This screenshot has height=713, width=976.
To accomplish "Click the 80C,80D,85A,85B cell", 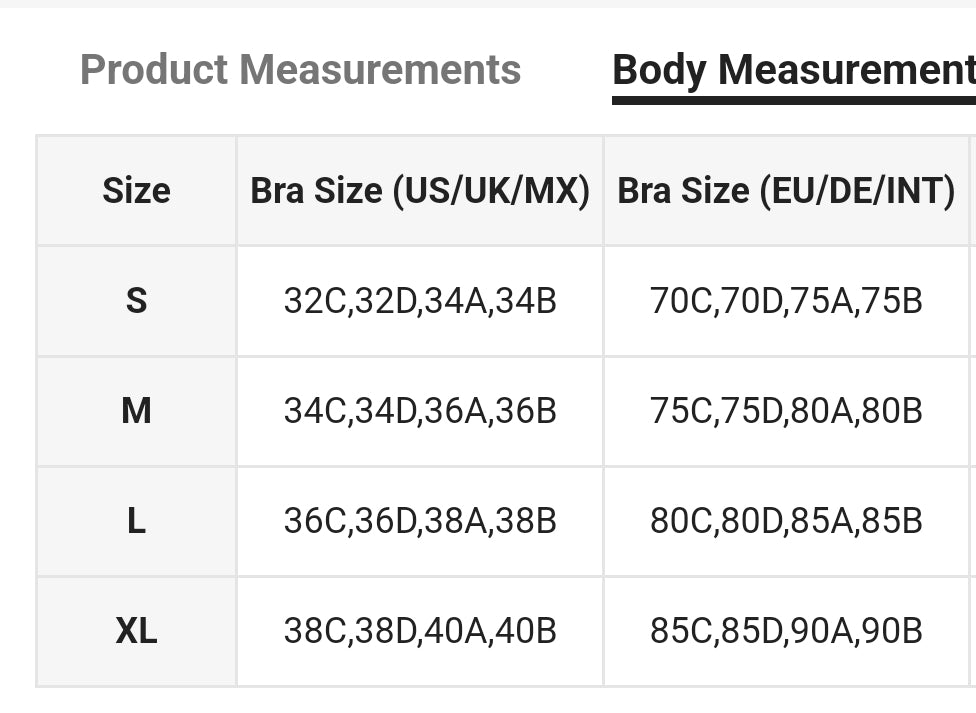I will point(786,520).
